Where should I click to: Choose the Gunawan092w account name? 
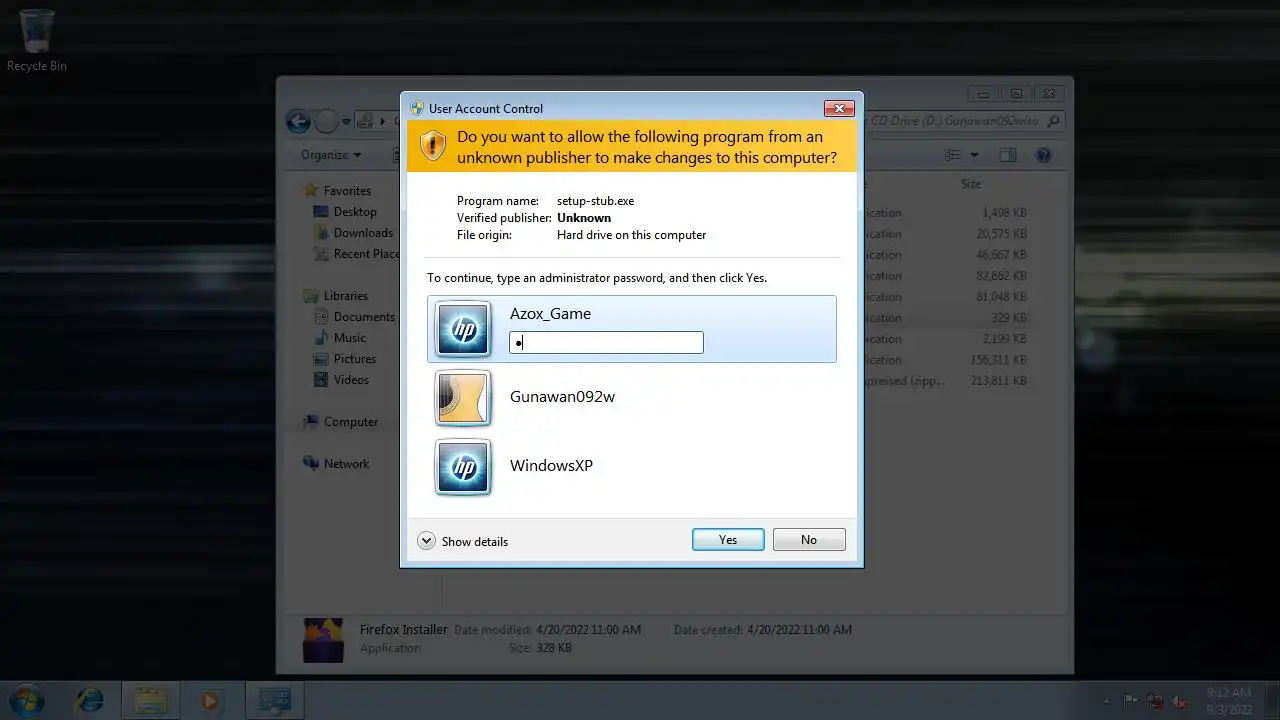(562, 396)
